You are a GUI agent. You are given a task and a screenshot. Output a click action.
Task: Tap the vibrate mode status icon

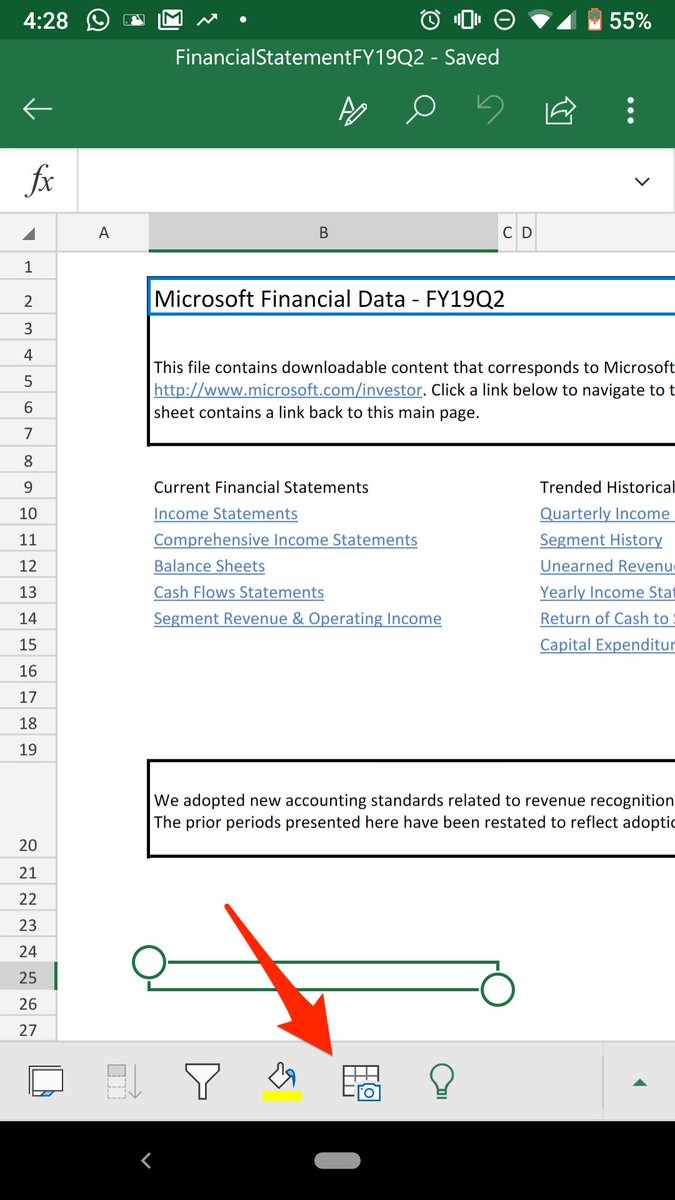coord(466,20)
